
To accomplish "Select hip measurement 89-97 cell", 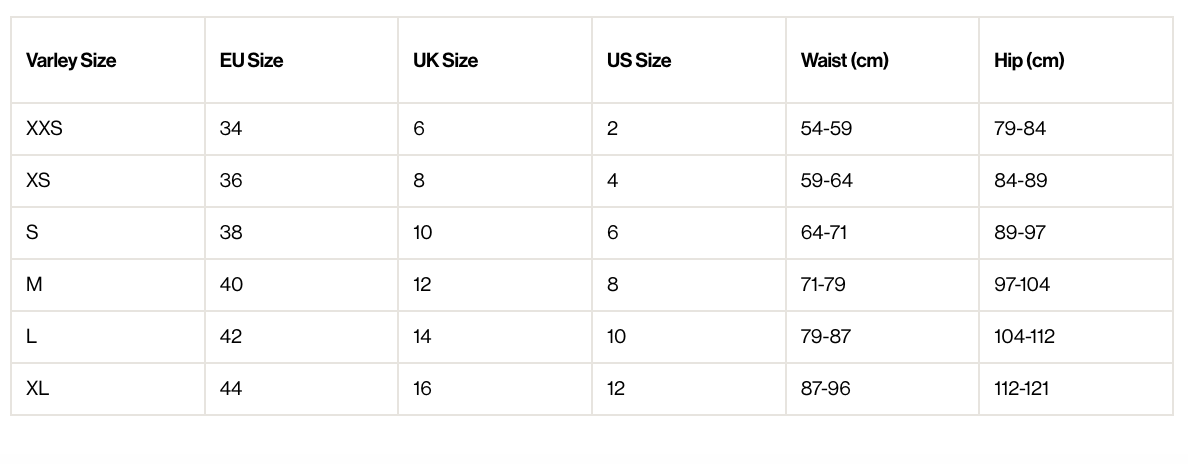I will tap(1020, 233).
